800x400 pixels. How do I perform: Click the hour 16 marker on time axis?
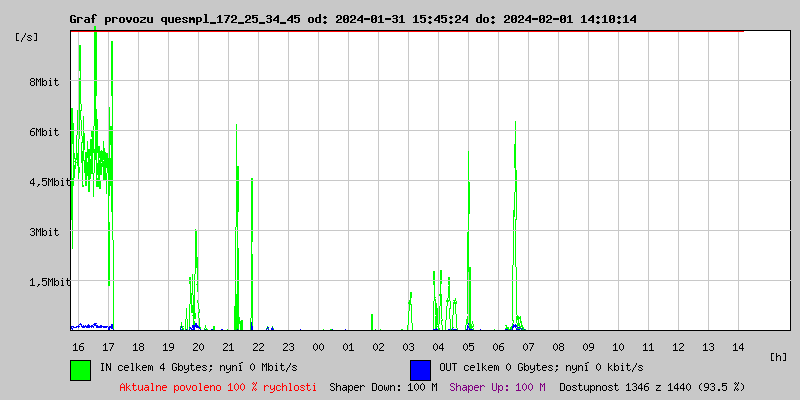pos(78,346)
